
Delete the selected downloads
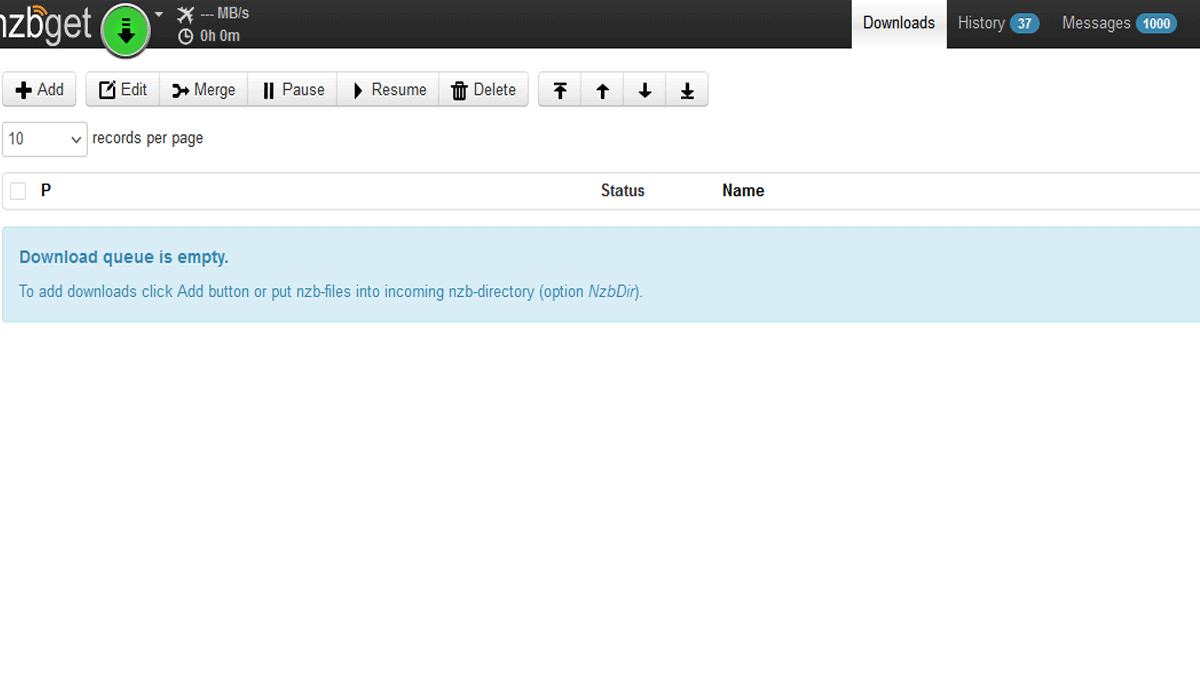click(483, 90)
